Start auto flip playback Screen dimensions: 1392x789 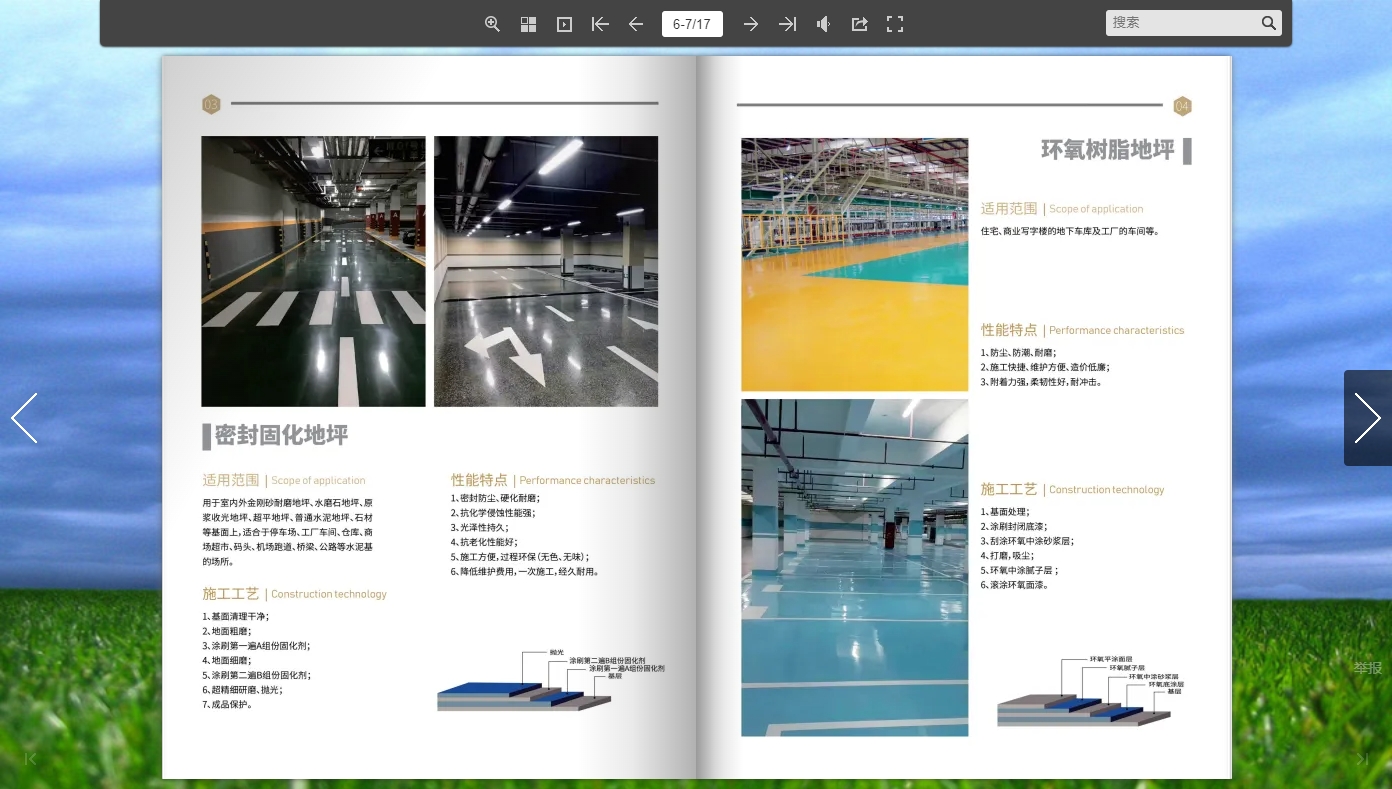click(564, 24)
